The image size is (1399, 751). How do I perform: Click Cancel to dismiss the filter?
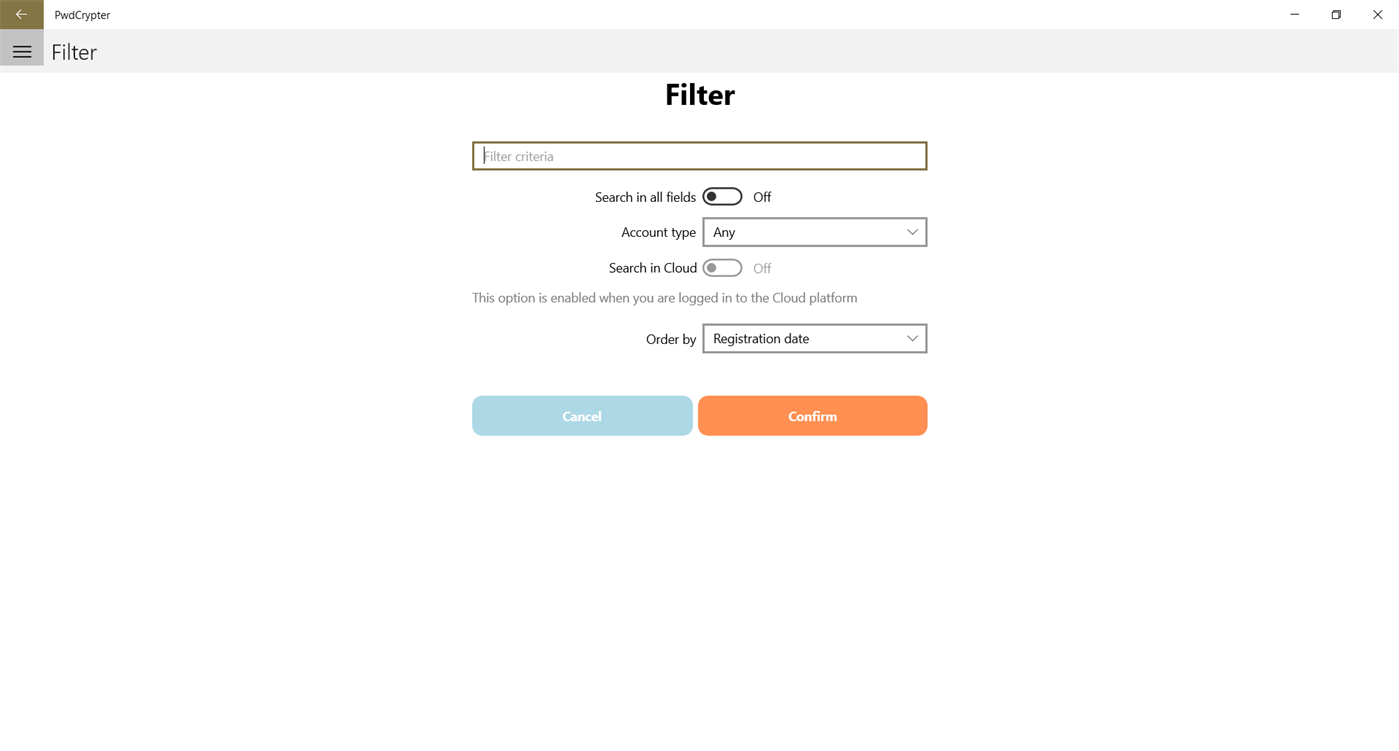[582, 415]
